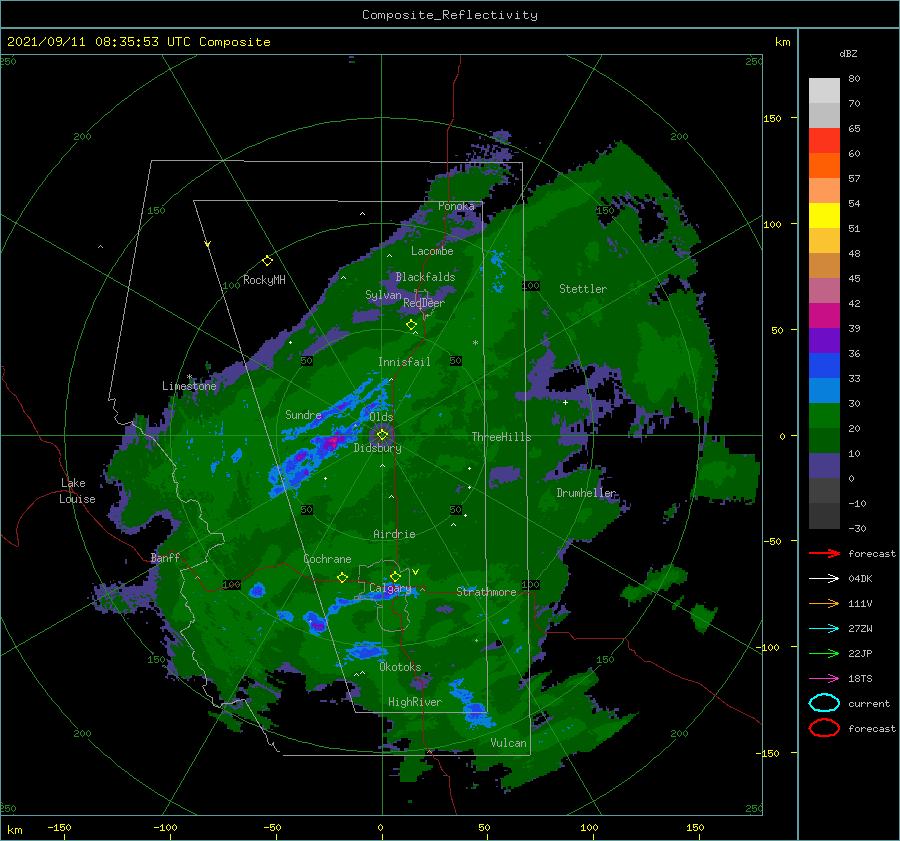Click the 'current' legend text
900x841 pixels.
click(869, 704)
